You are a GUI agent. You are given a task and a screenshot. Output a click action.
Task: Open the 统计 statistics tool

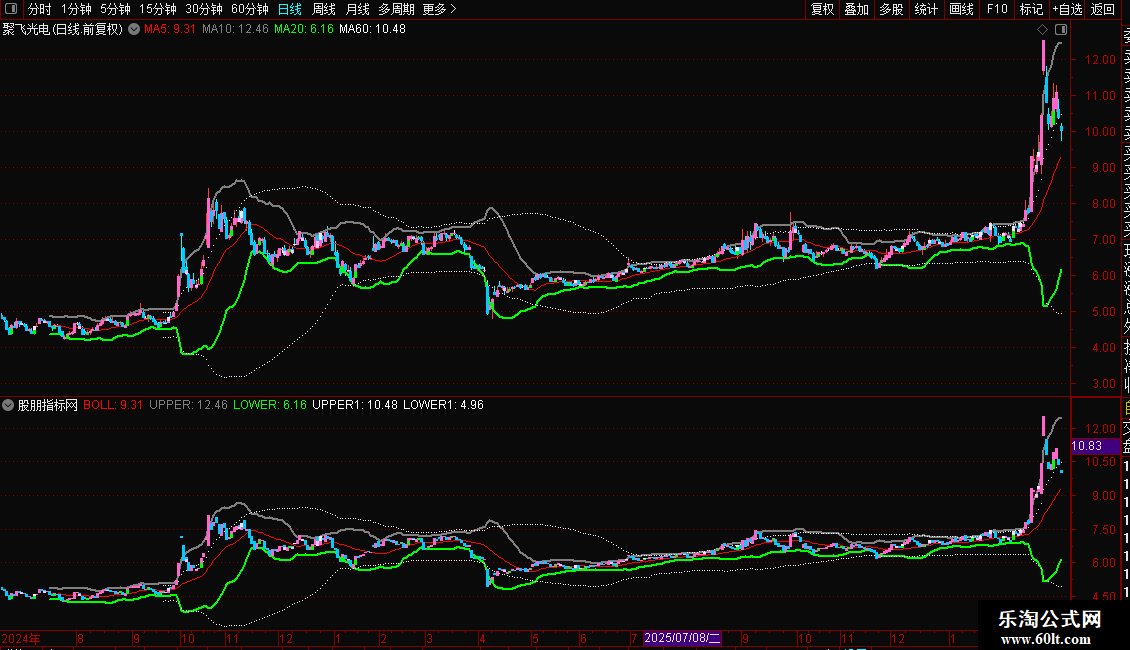click(x=926, y=9)
